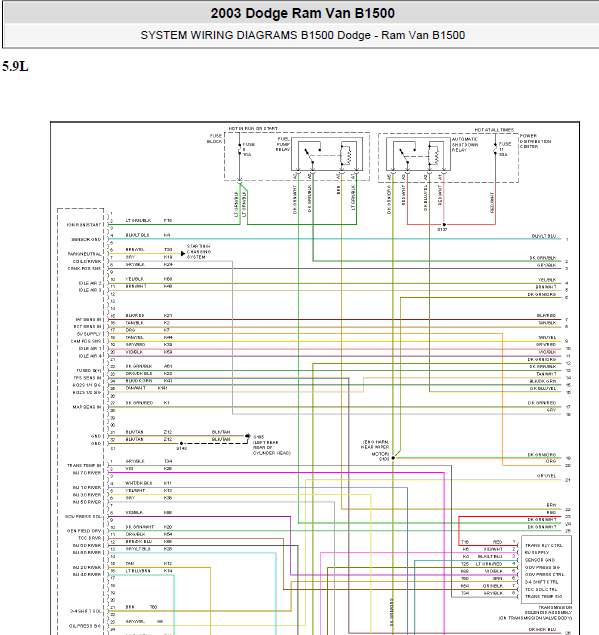This screenshot has height=635, width=599.
Task: Click the Automatic Shutdown Relay coil symbol
Action: click(x=435, y=155)
